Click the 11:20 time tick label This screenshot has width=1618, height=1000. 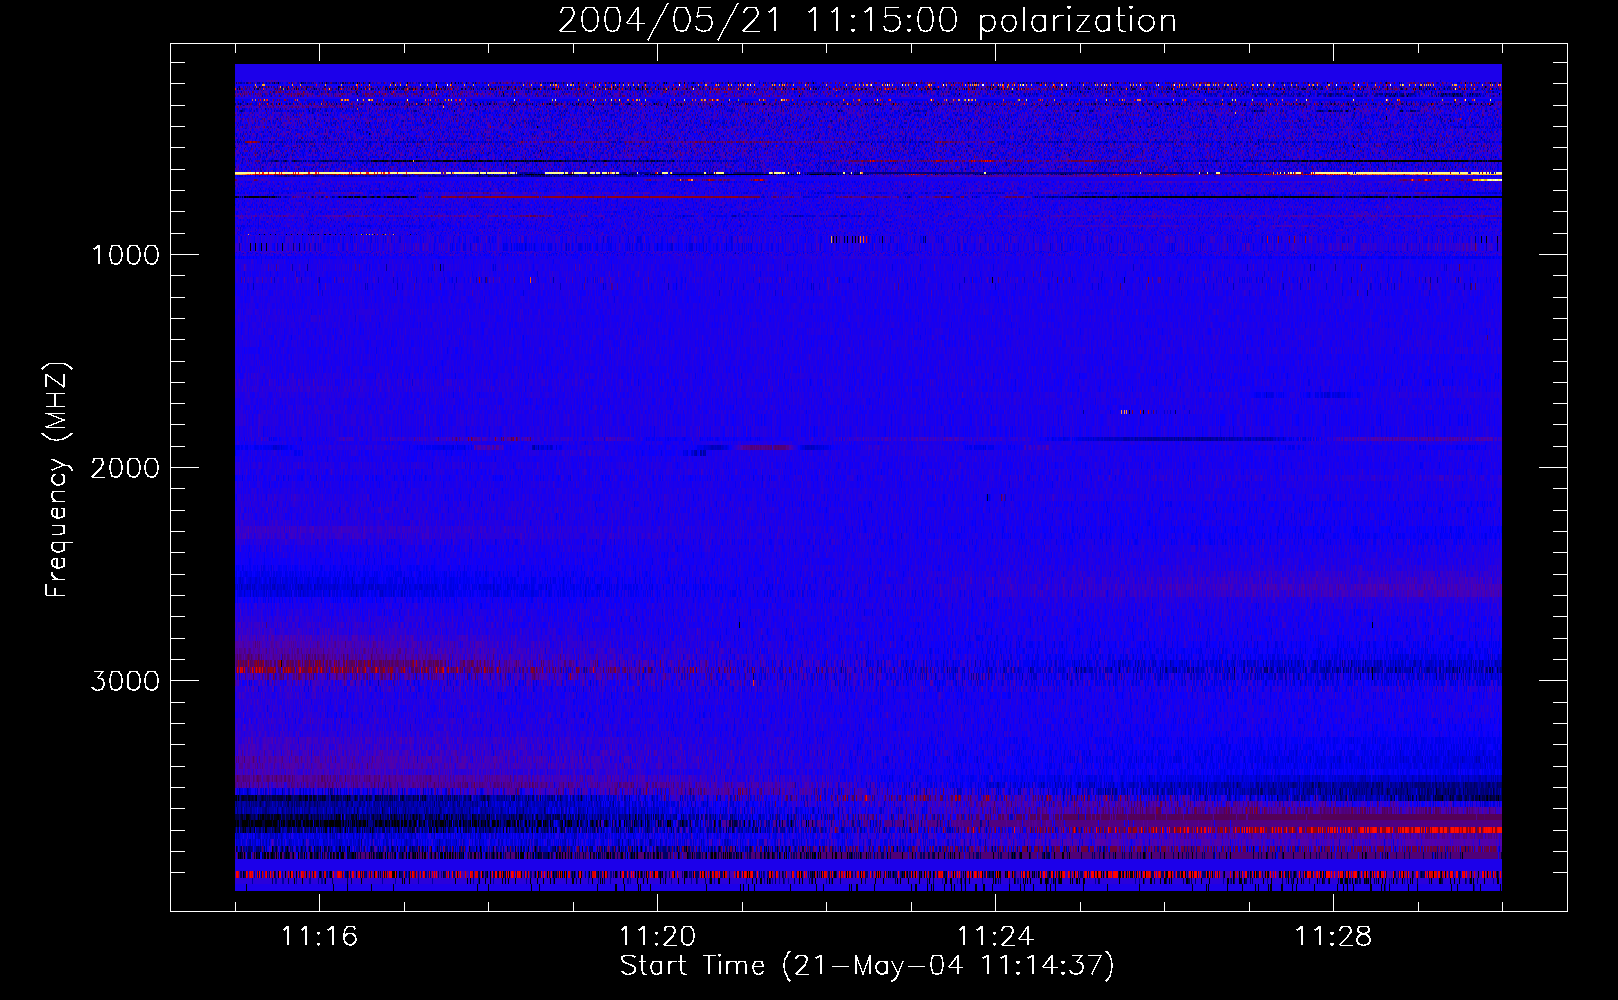coord(657,936)
